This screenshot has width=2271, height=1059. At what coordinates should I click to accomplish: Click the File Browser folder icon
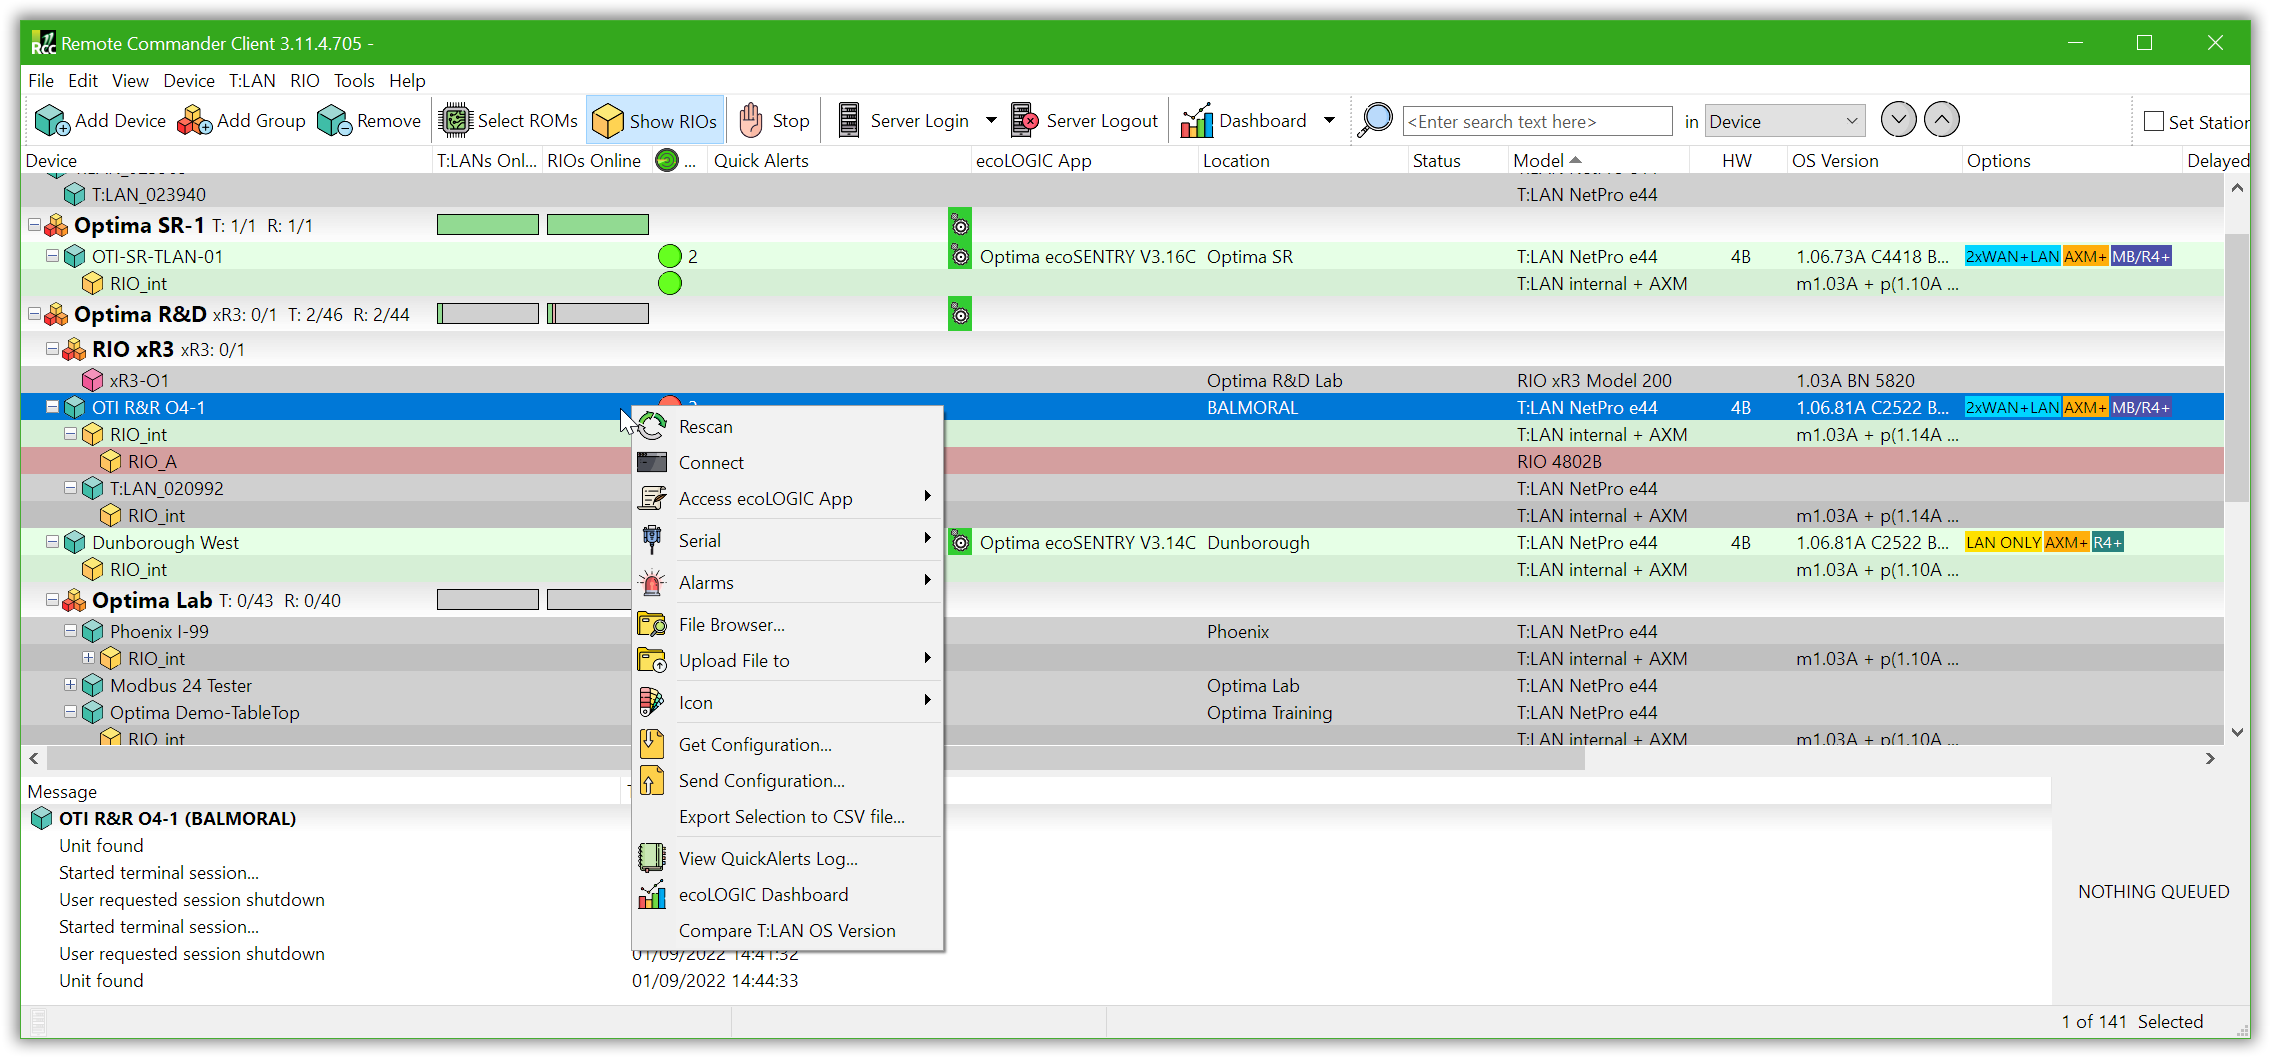pos(652,625)
